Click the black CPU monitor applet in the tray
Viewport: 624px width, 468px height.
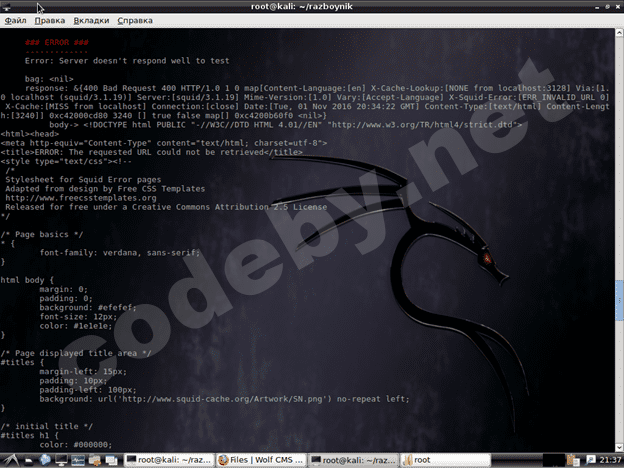(x=554, y=460)
